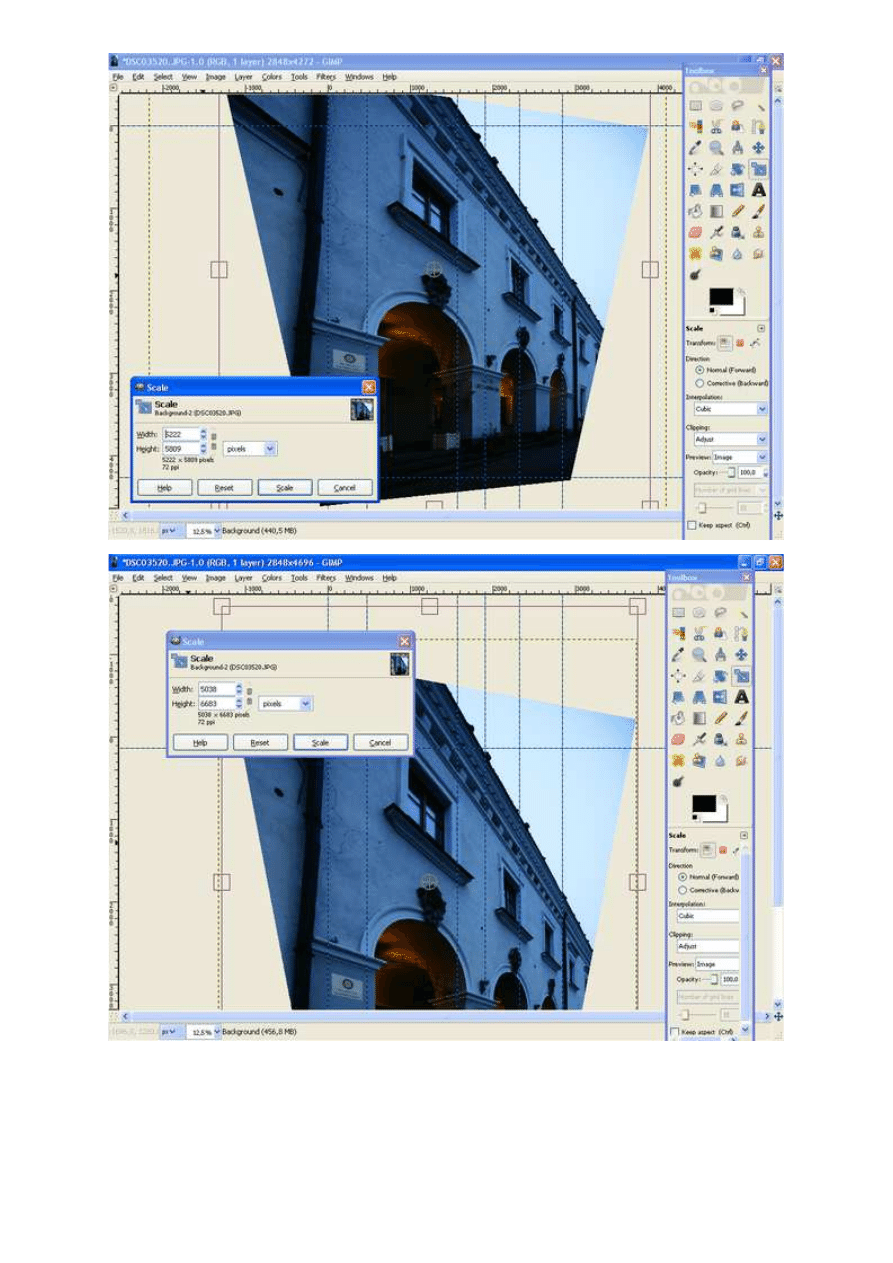Image resolution: width=893 pixels, height=1263 pixels.
Task: Select the Bucket Fill tool
Action: 695,211
